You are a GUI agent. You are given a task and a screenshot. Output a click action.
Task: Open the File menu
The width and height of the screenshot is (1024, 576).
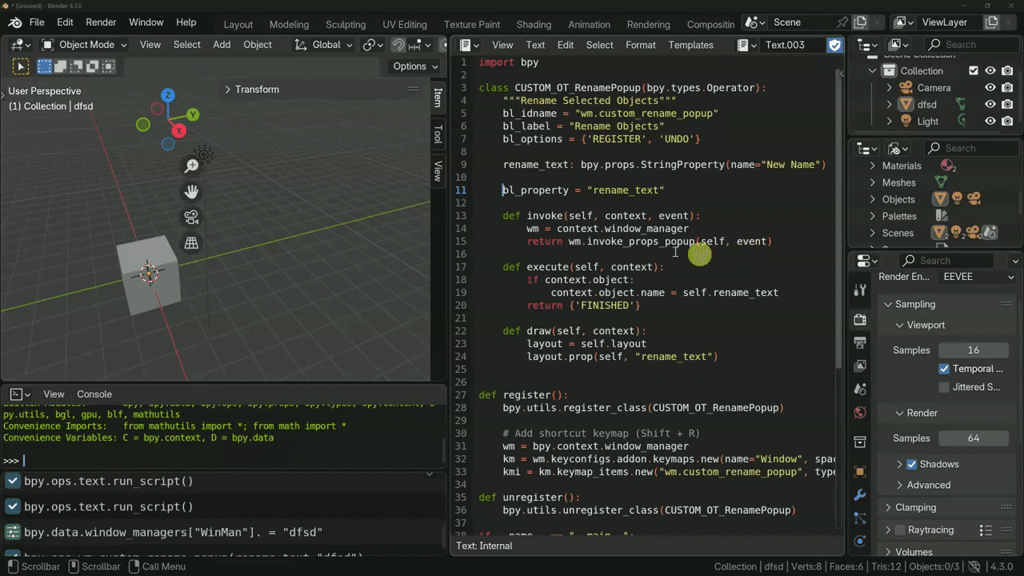[37, 22]
